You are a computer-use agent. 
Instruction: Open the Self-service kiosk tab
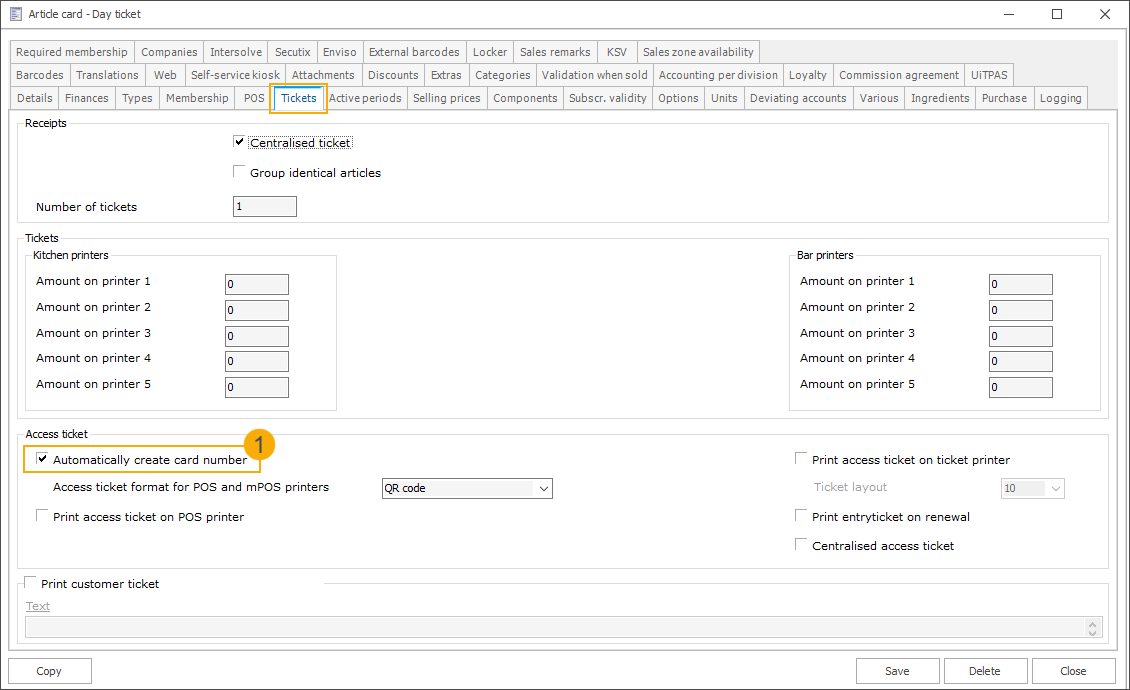235,75
